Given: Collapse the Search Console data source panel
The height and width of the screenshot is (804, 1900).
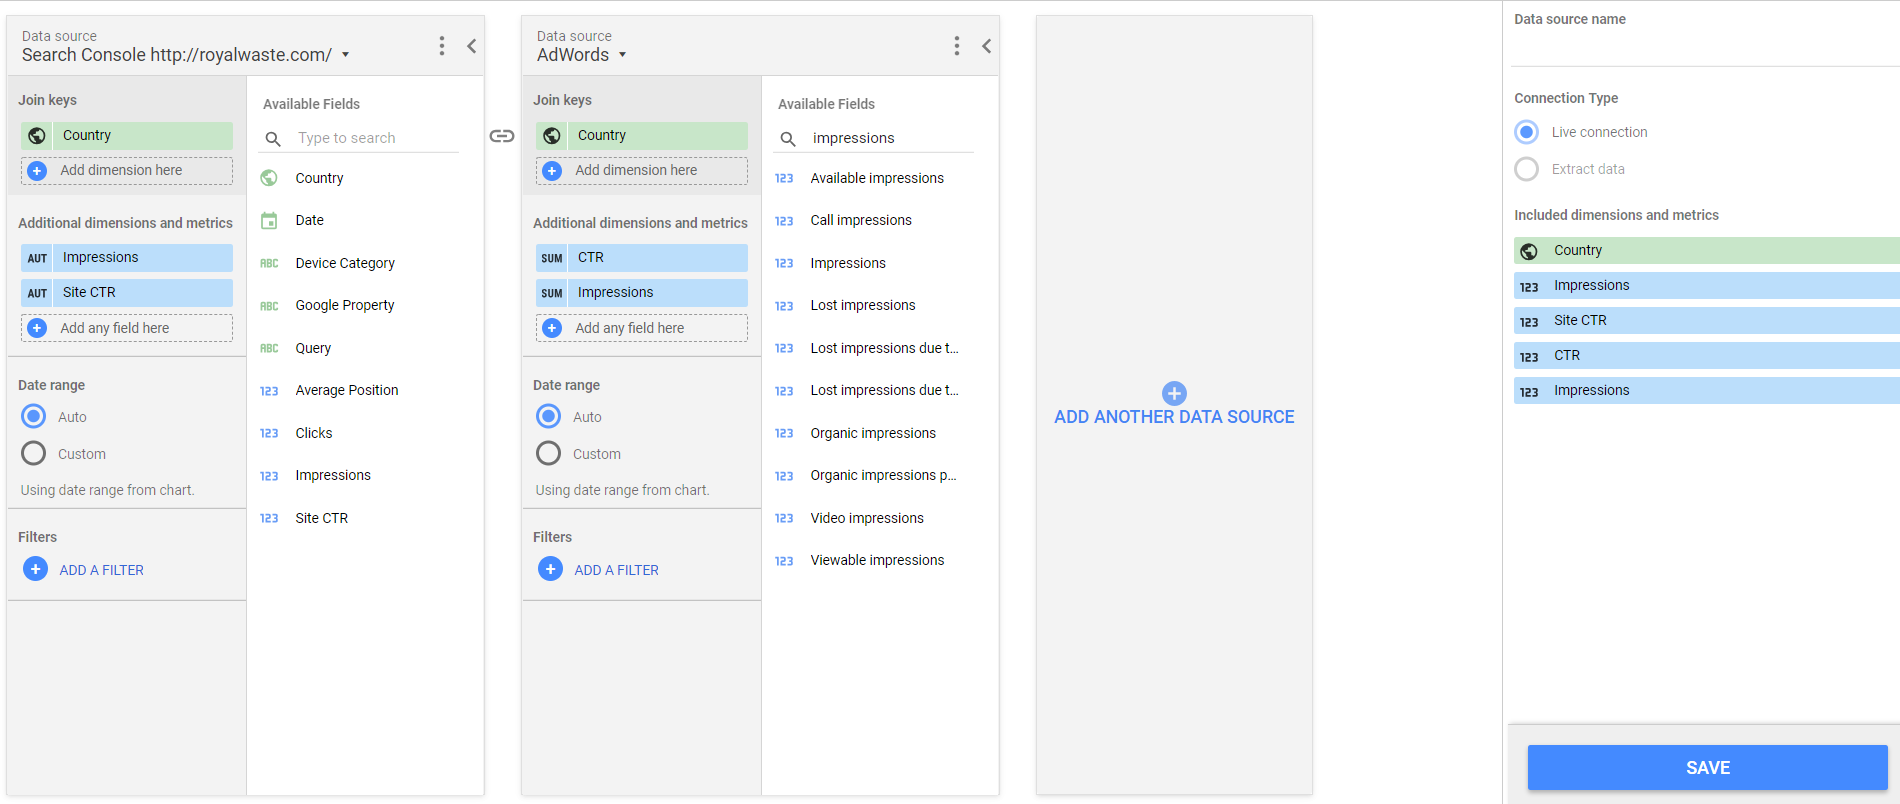Looking at the screenshot, I should (x=471, y=46).
